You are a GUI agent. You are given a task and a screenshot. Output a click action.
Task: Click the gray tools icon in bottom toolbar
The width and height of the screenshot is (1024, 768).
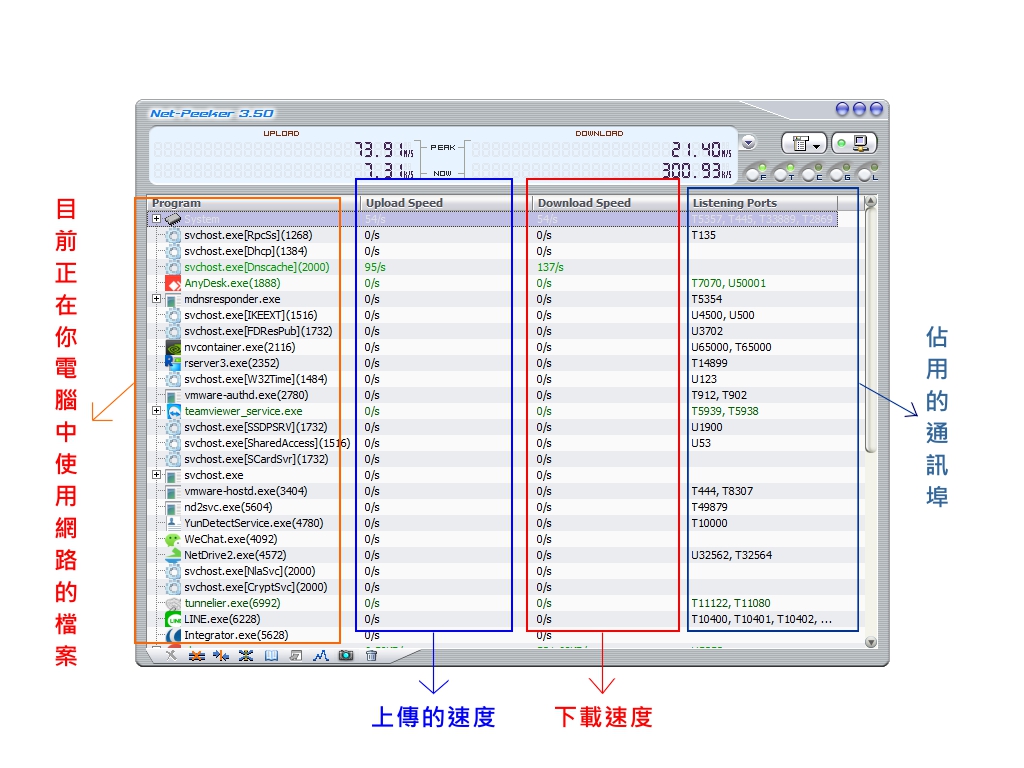pos(171,655)
